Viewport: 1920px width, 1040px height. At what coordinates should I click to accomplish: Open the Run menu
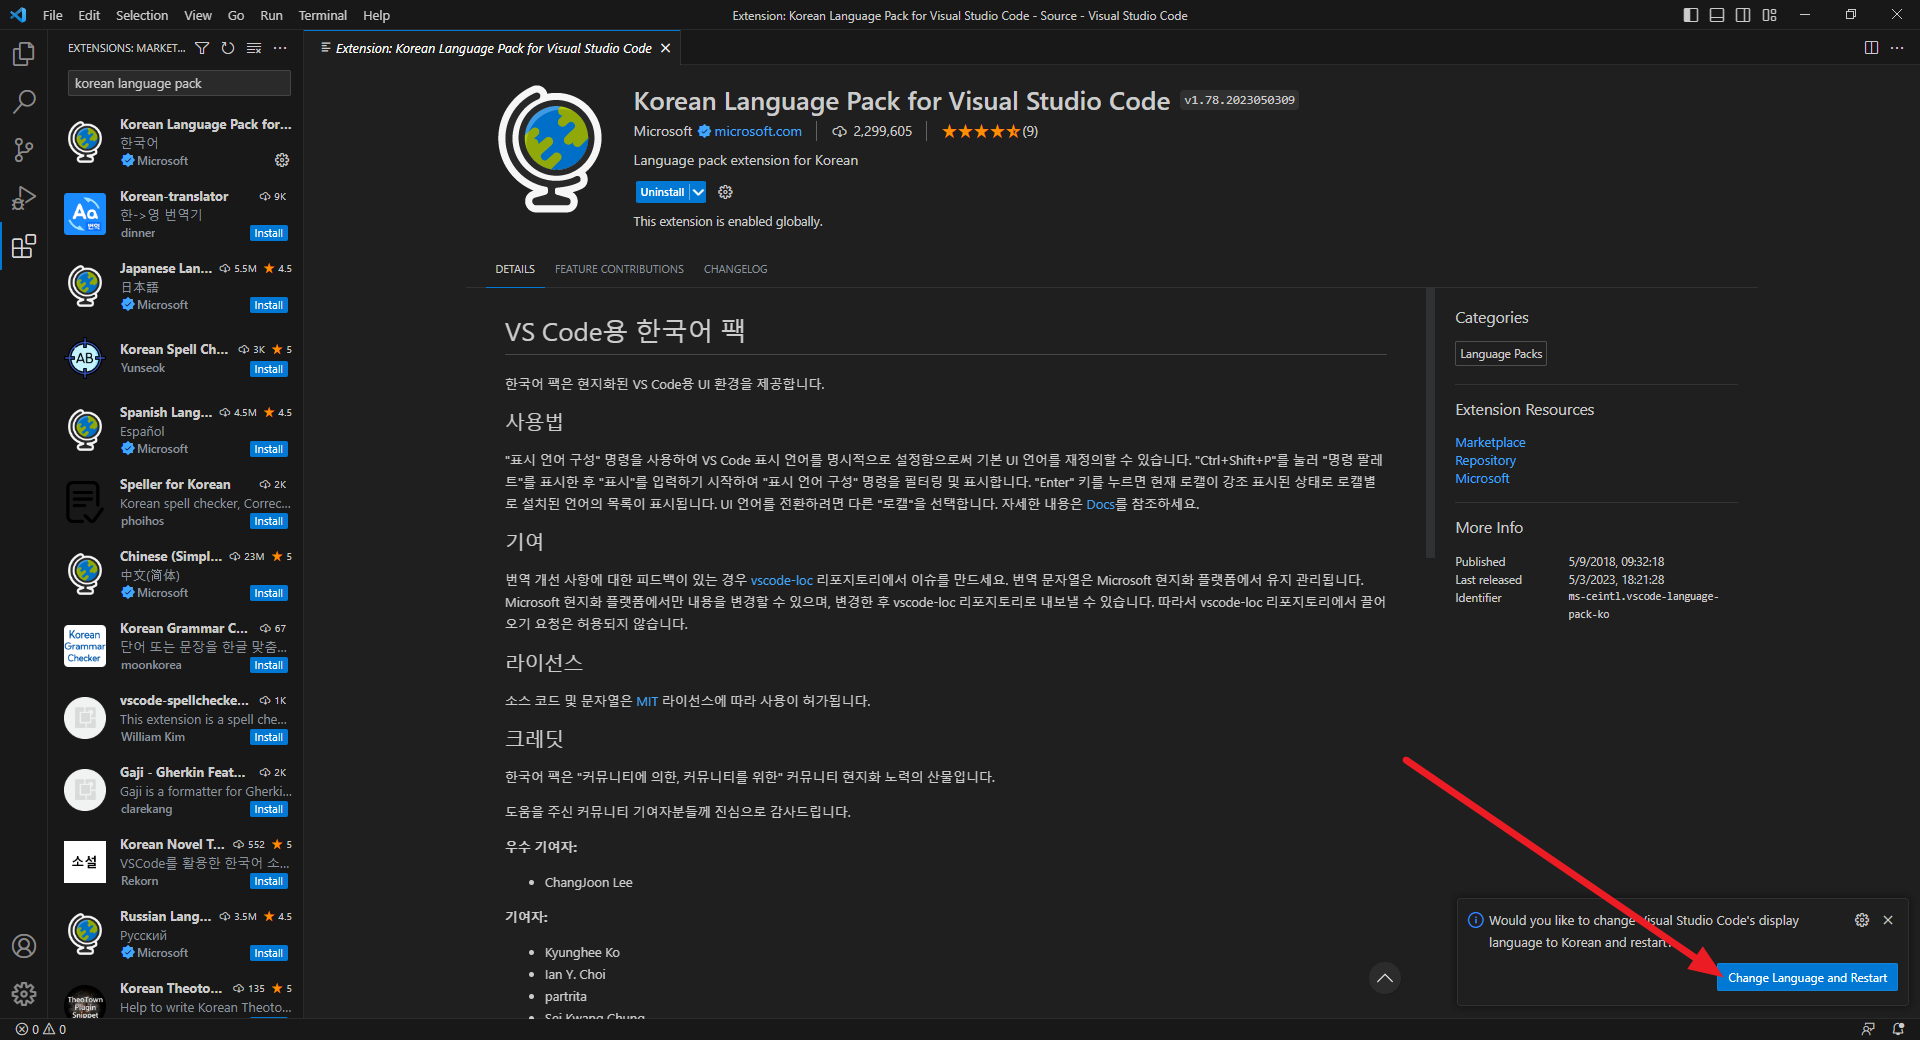(x=271, y=15)
